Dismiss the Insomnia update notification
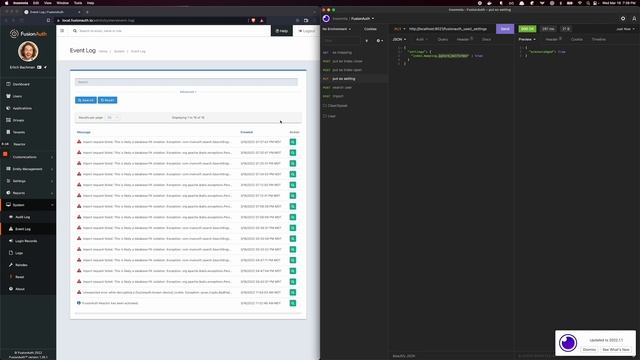Image resolution: width=640 pixels, height=360 pixels. coord(589,350)
